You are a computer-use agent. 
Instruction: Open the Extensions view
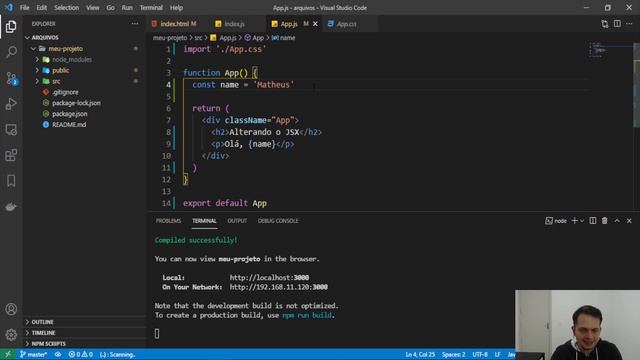11,155
